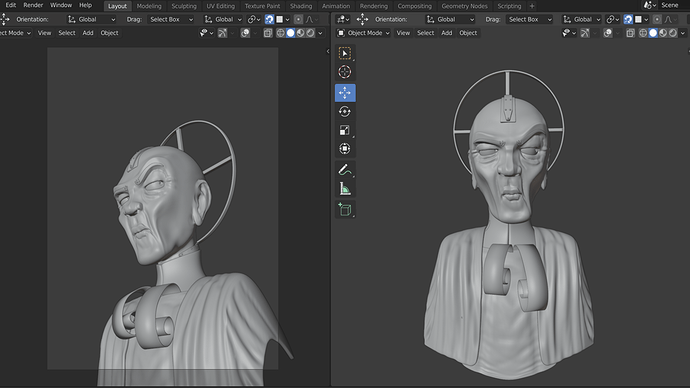Image resolution: width=690 pixels, height=388 pixels.
Task: Select the Annotate pencil tool
Action: [345, 170]
